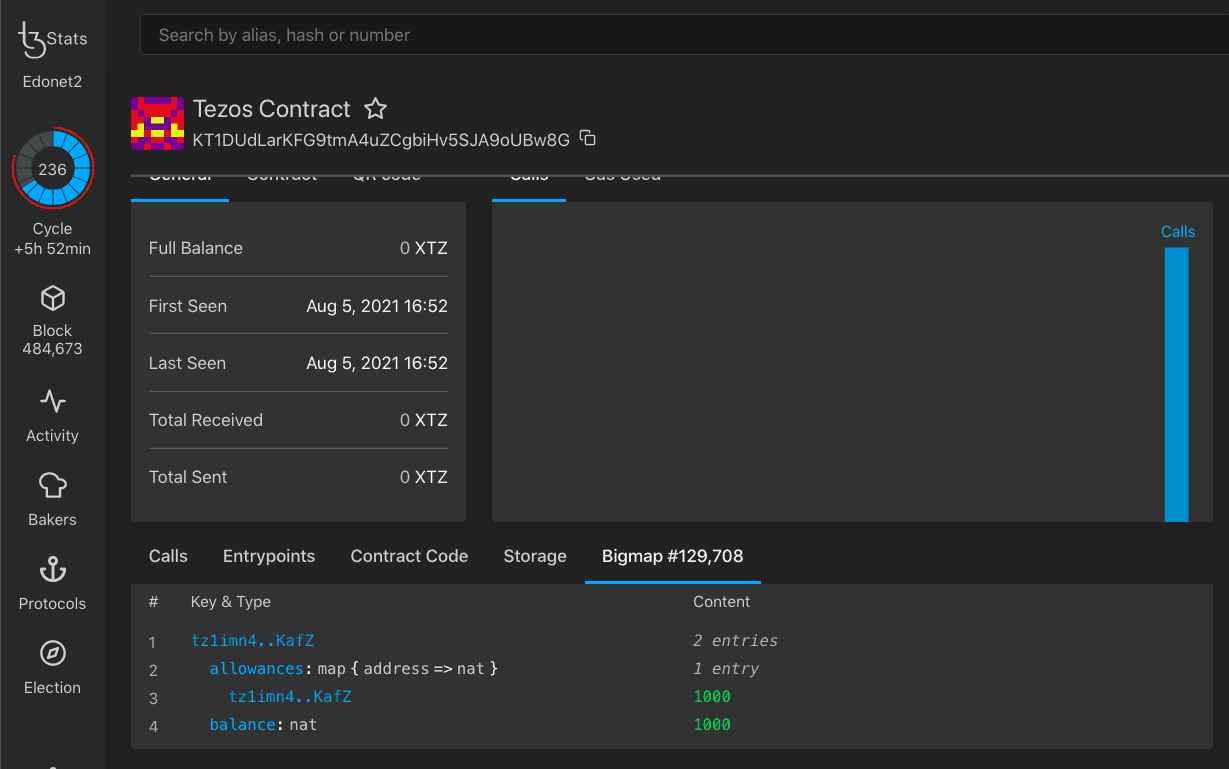Open the Contract Code tab
Viewport: 1229px width, 769px height.
pos(409,557)
